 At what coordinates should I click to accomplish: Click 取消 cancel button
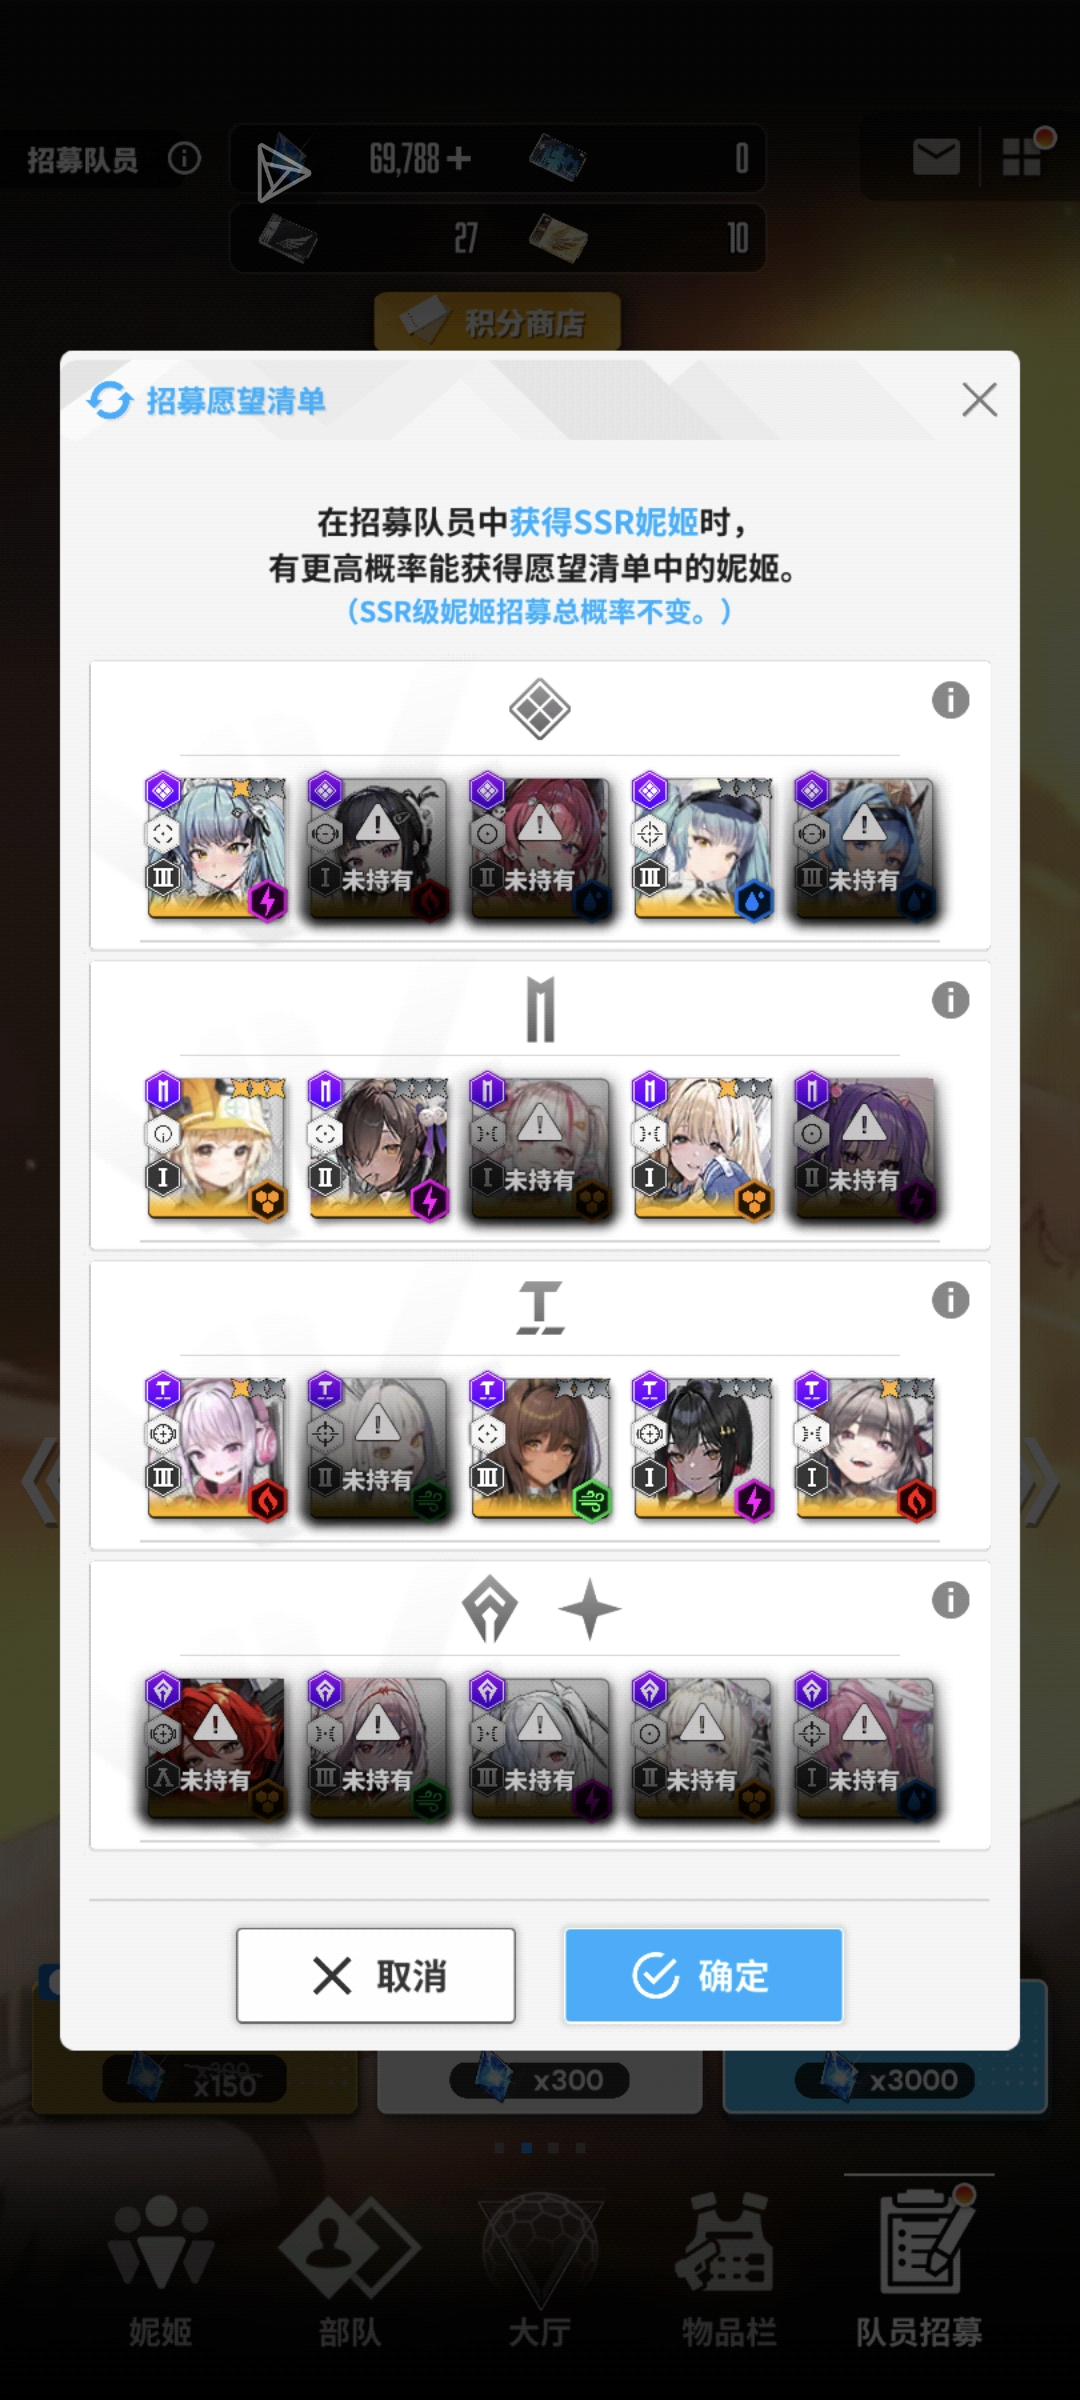376,1976
